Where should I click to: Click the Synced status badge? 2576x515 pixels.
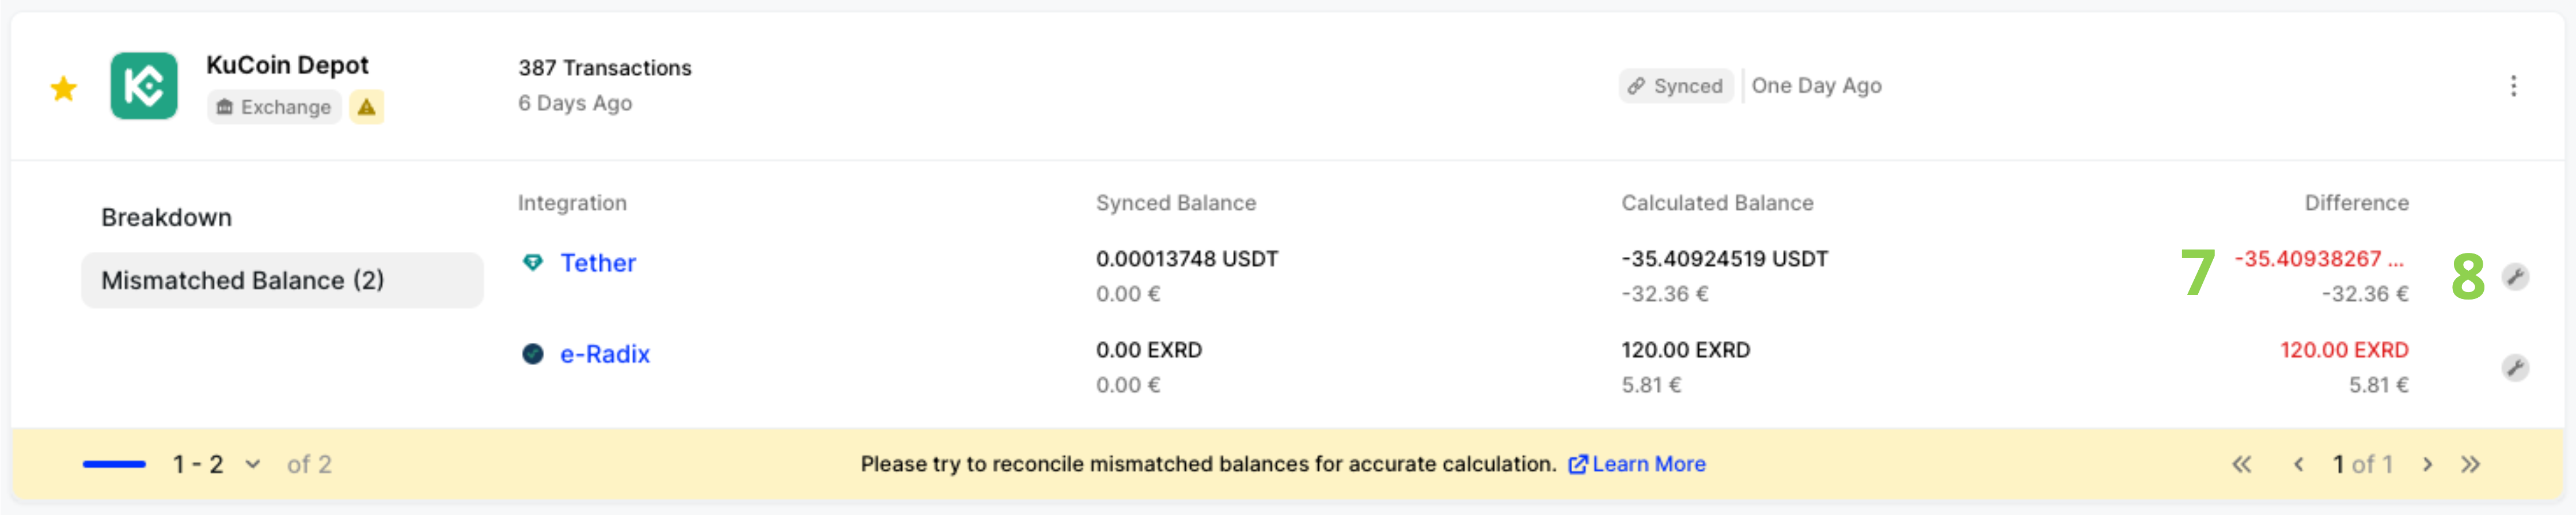coord(1676,86)
